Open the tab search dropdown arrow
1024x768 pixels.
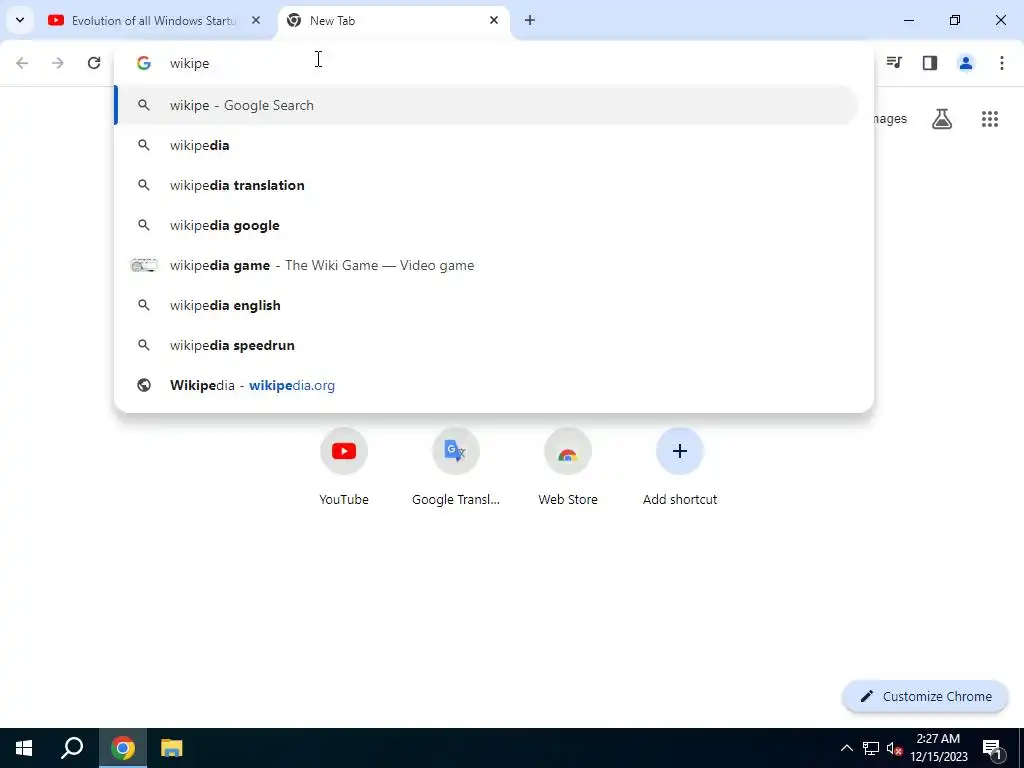tap(20, 20)
